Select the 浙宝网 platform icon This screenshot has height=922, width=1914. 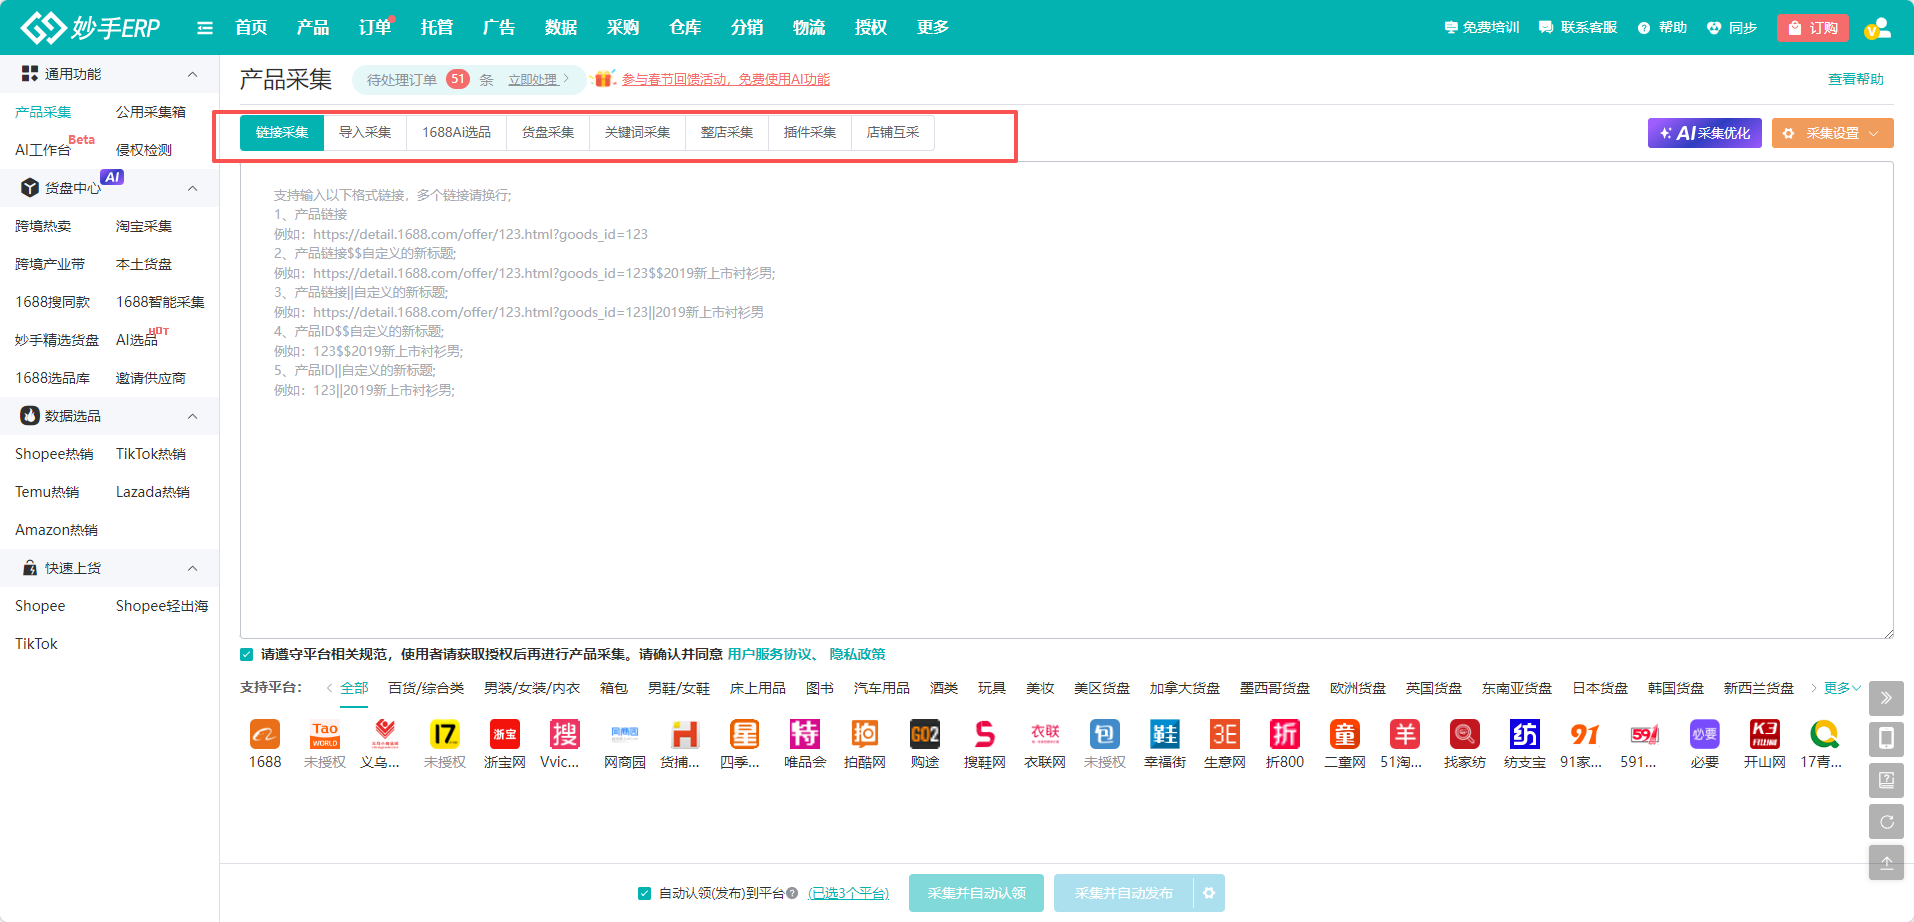[x=504, y=735]
